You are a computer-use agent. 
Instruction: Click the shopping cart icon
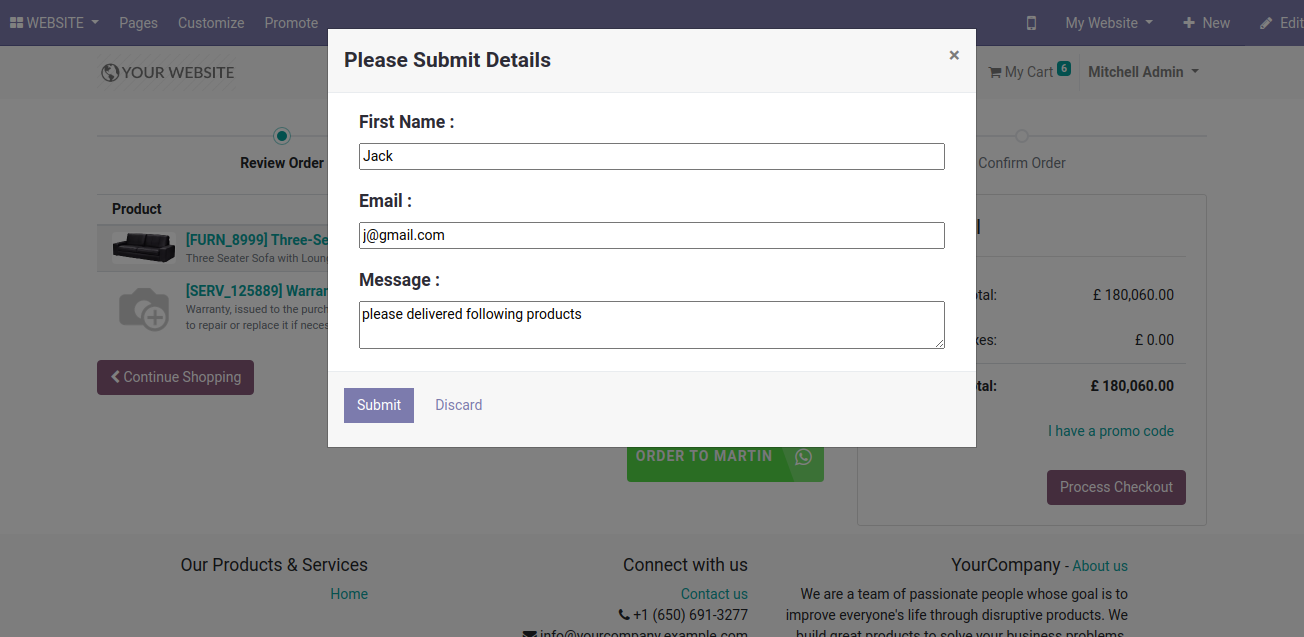pos(995,72)
